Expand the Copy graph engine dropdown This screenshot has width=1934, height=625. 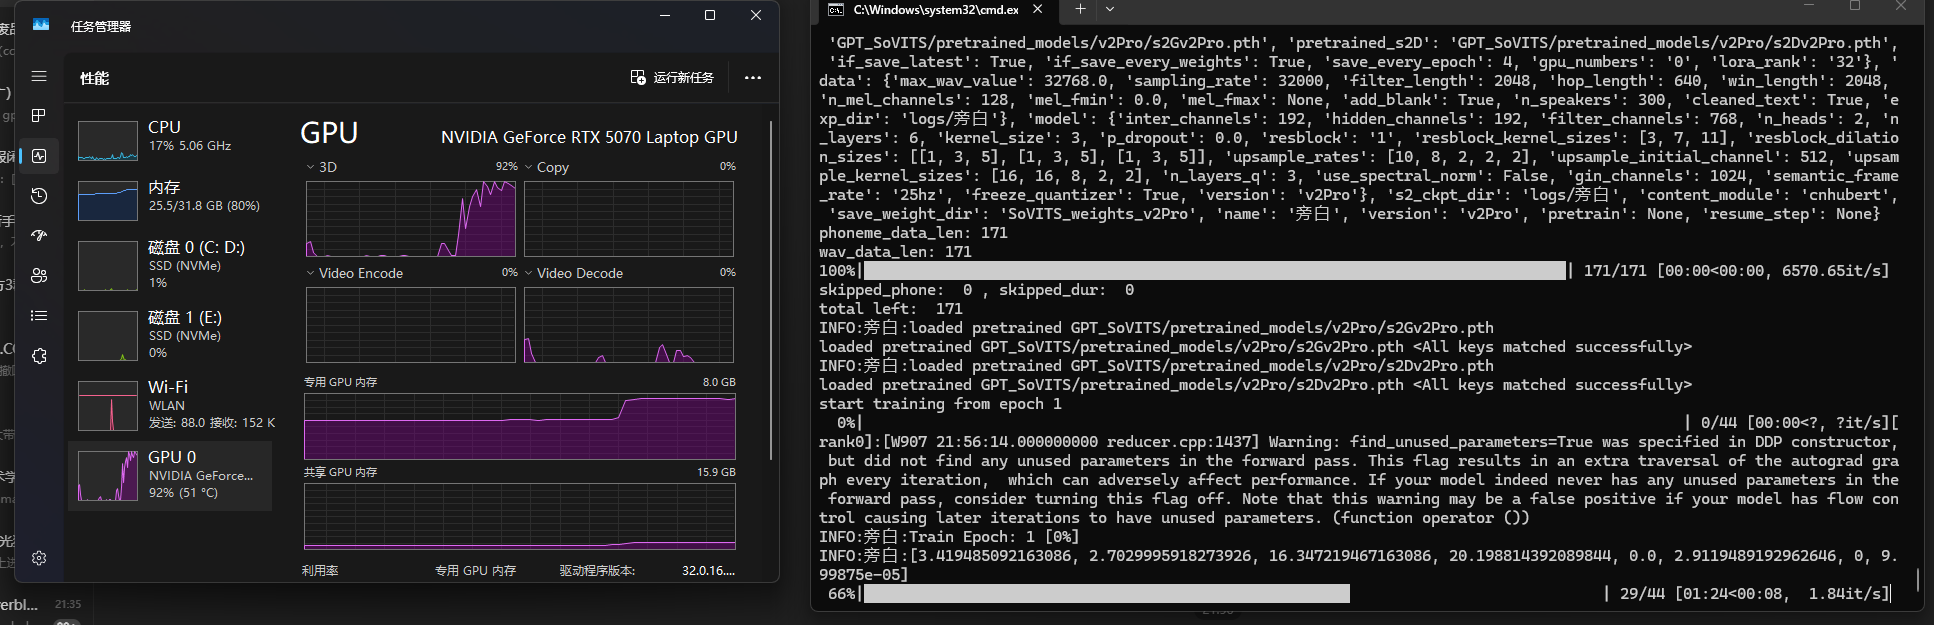click(529, 167)
